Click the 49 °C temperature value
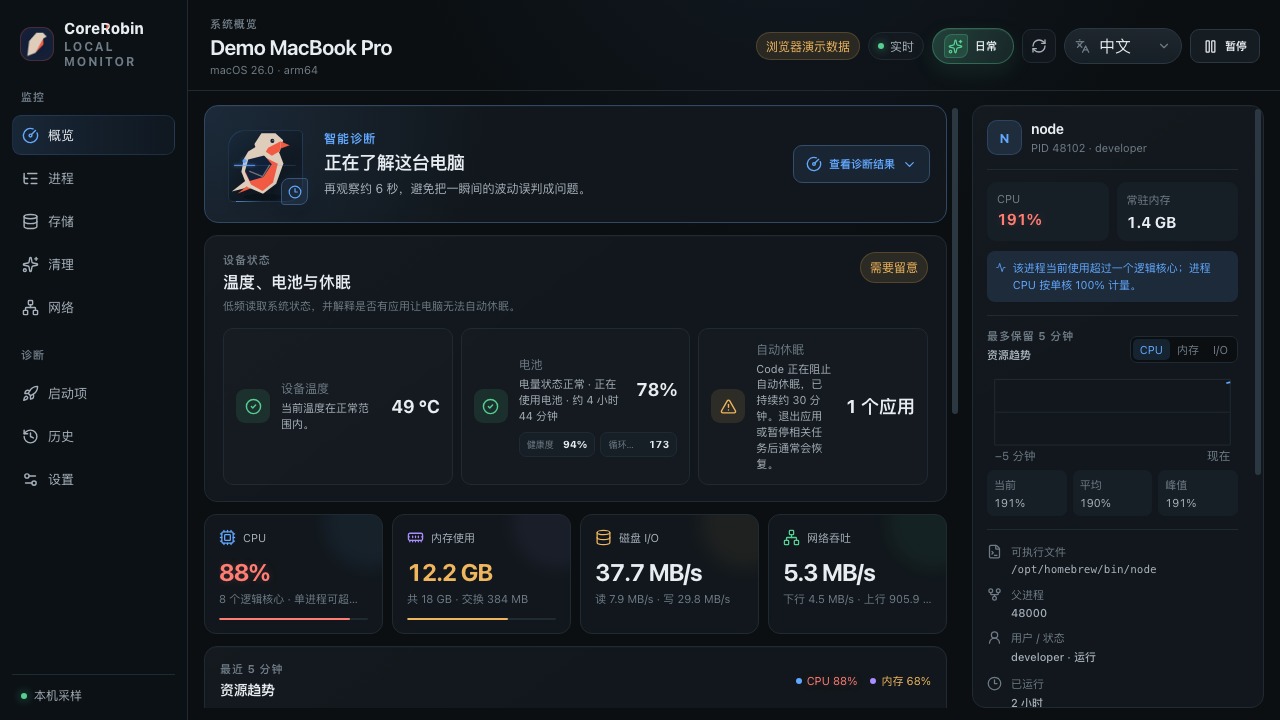 pyautogui.click(x=415, y=406)
